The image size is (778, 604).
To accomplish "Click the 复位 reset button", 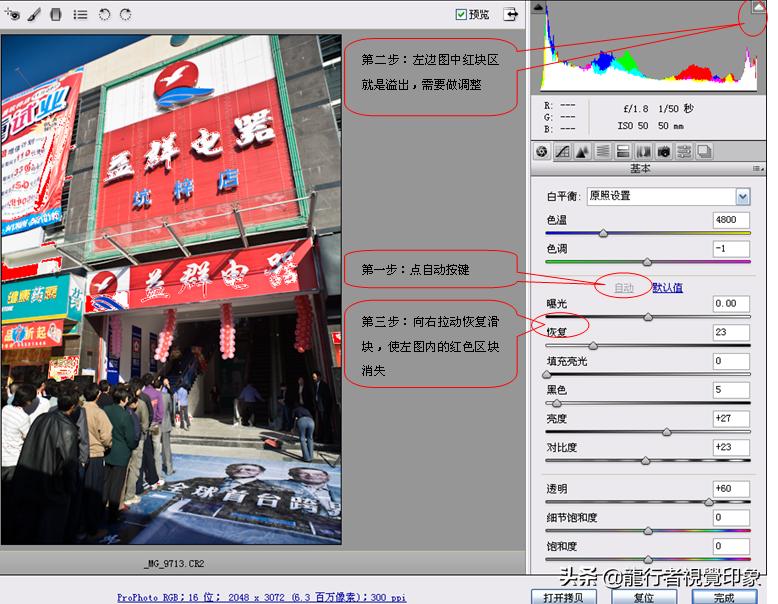I will pyautogui.click(x=644, y=597).
